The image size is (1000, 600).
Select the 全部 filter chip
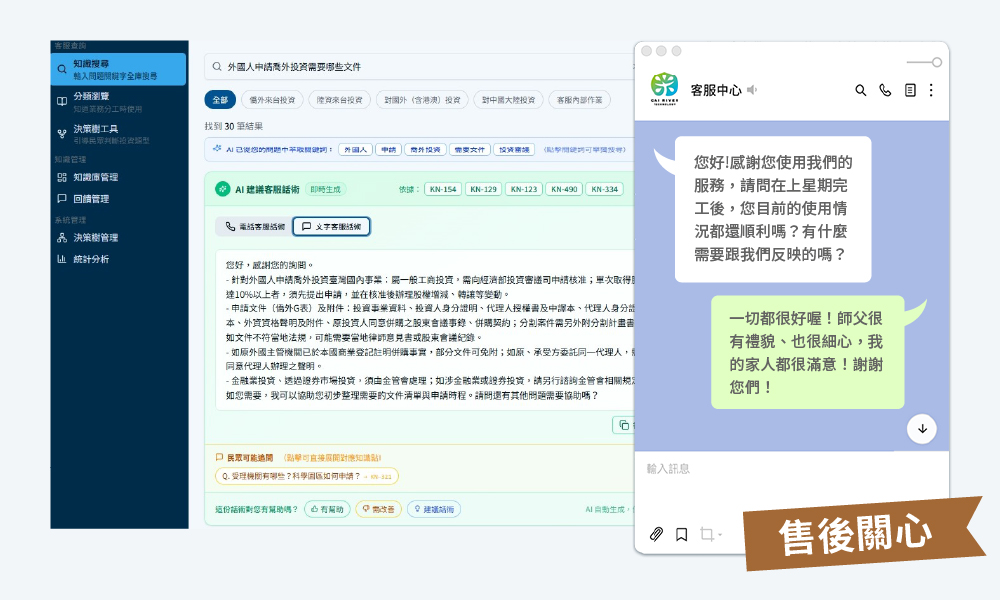220,100
